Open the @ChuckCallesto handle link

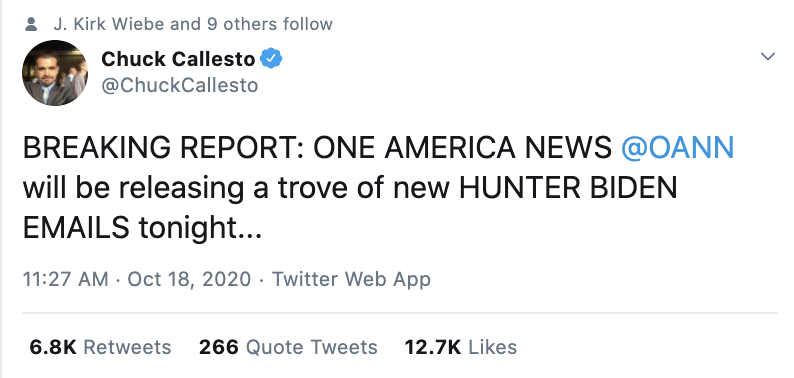tap(180, 85)
